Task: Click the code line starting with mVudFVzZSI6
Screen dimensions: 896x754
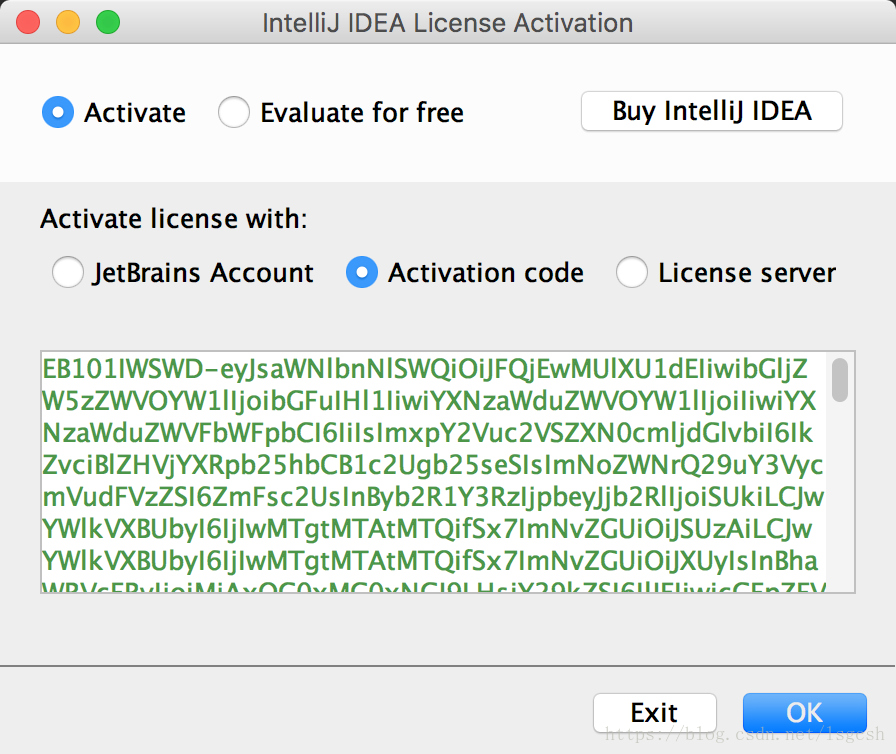Action: [x=433, y=498]
